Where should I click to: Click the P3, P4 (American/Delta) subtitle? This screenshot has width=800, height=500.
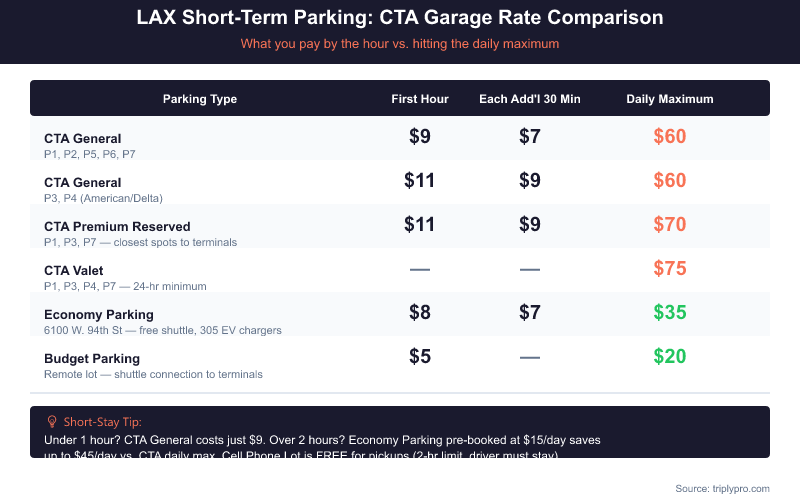(103, 198)
